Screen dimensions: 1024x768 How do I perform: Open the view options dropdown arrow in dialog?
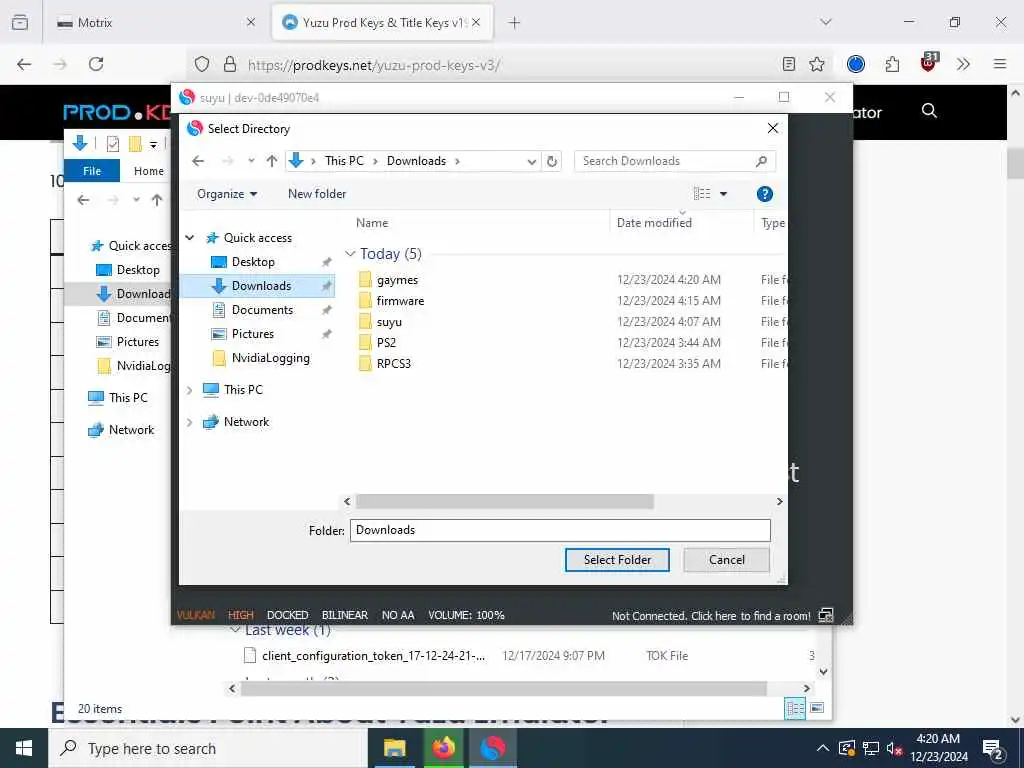point(723,194)
